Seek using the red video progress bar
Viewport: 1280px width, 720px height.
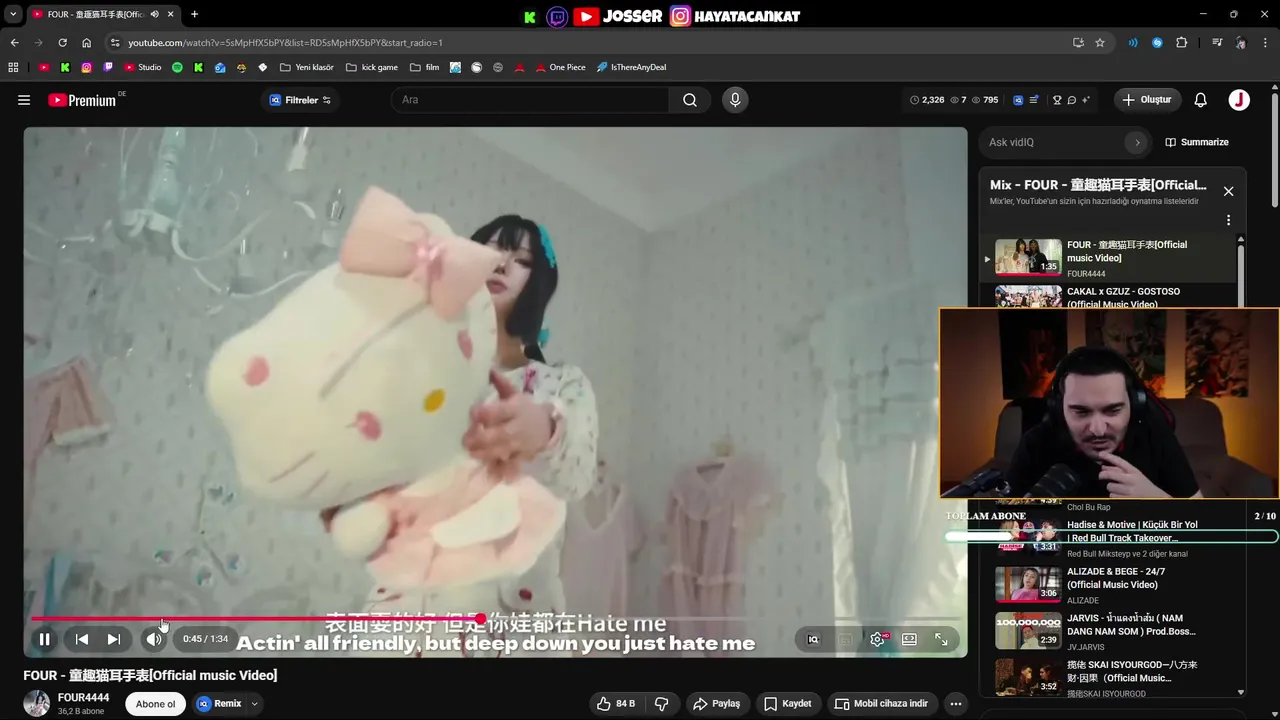496,619
